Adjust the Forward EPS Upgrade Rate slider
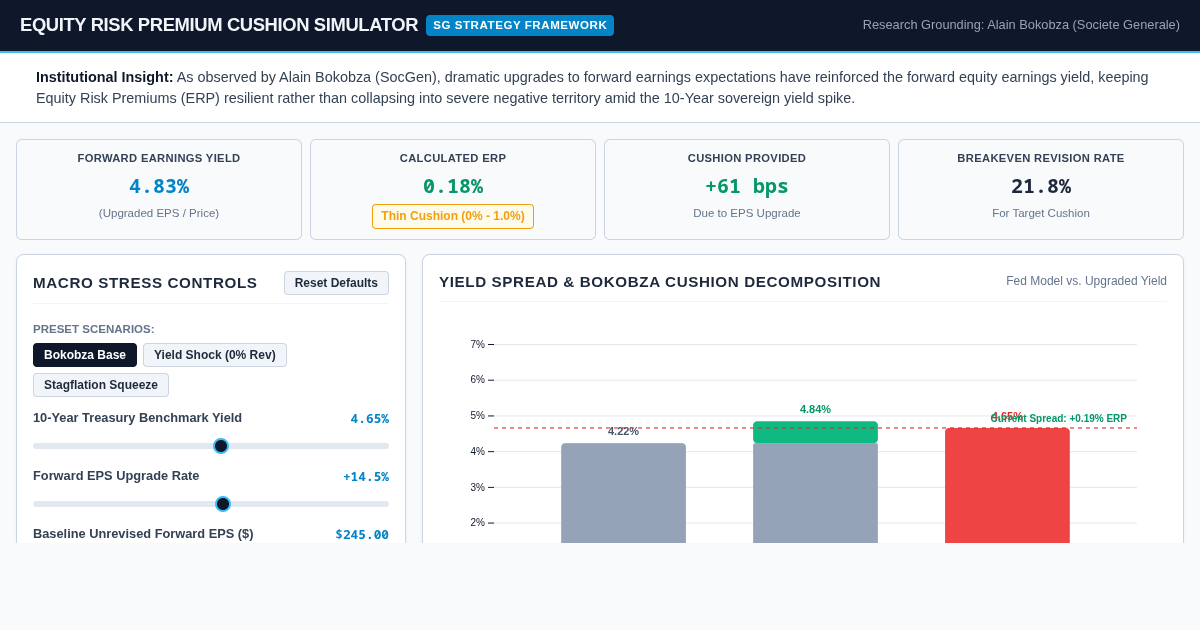 click(x=211, y=504)
